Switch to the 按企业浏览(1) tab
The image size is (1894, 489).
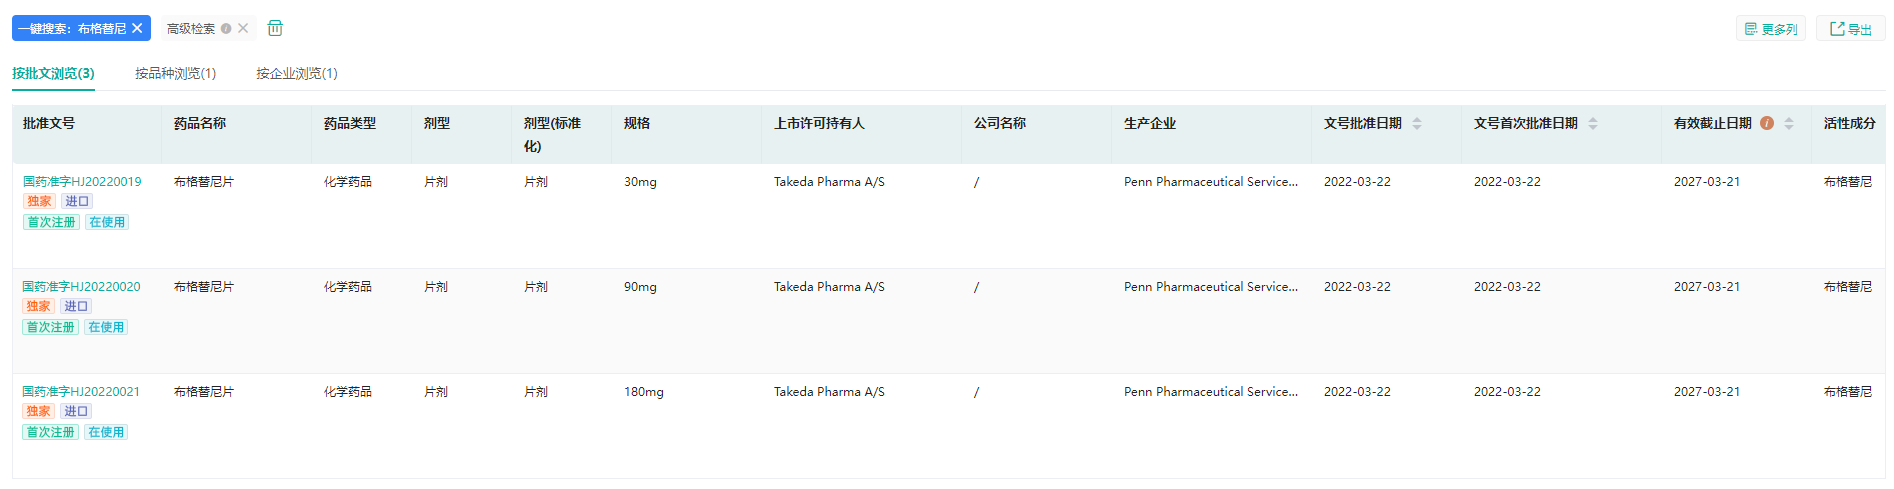(x=296, y=73)
